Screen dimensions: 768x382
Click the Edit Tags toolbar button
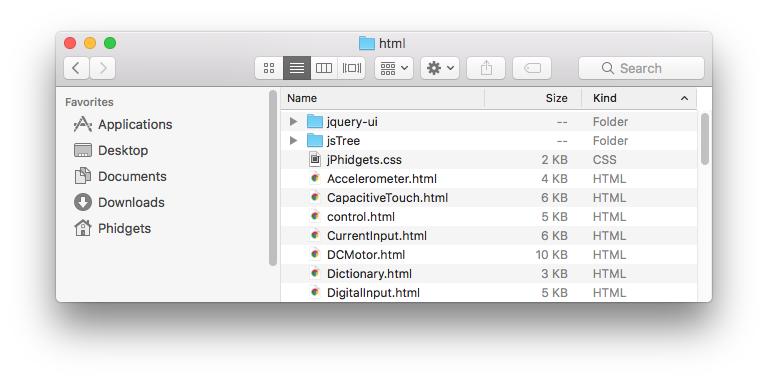532,68
